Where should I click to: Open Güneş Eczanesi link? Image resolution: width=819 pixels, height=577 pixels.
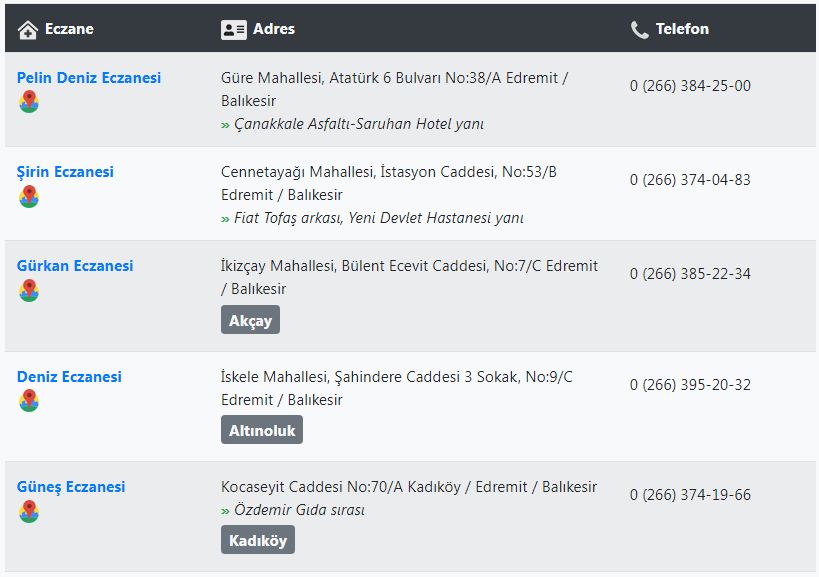[71, 487]
